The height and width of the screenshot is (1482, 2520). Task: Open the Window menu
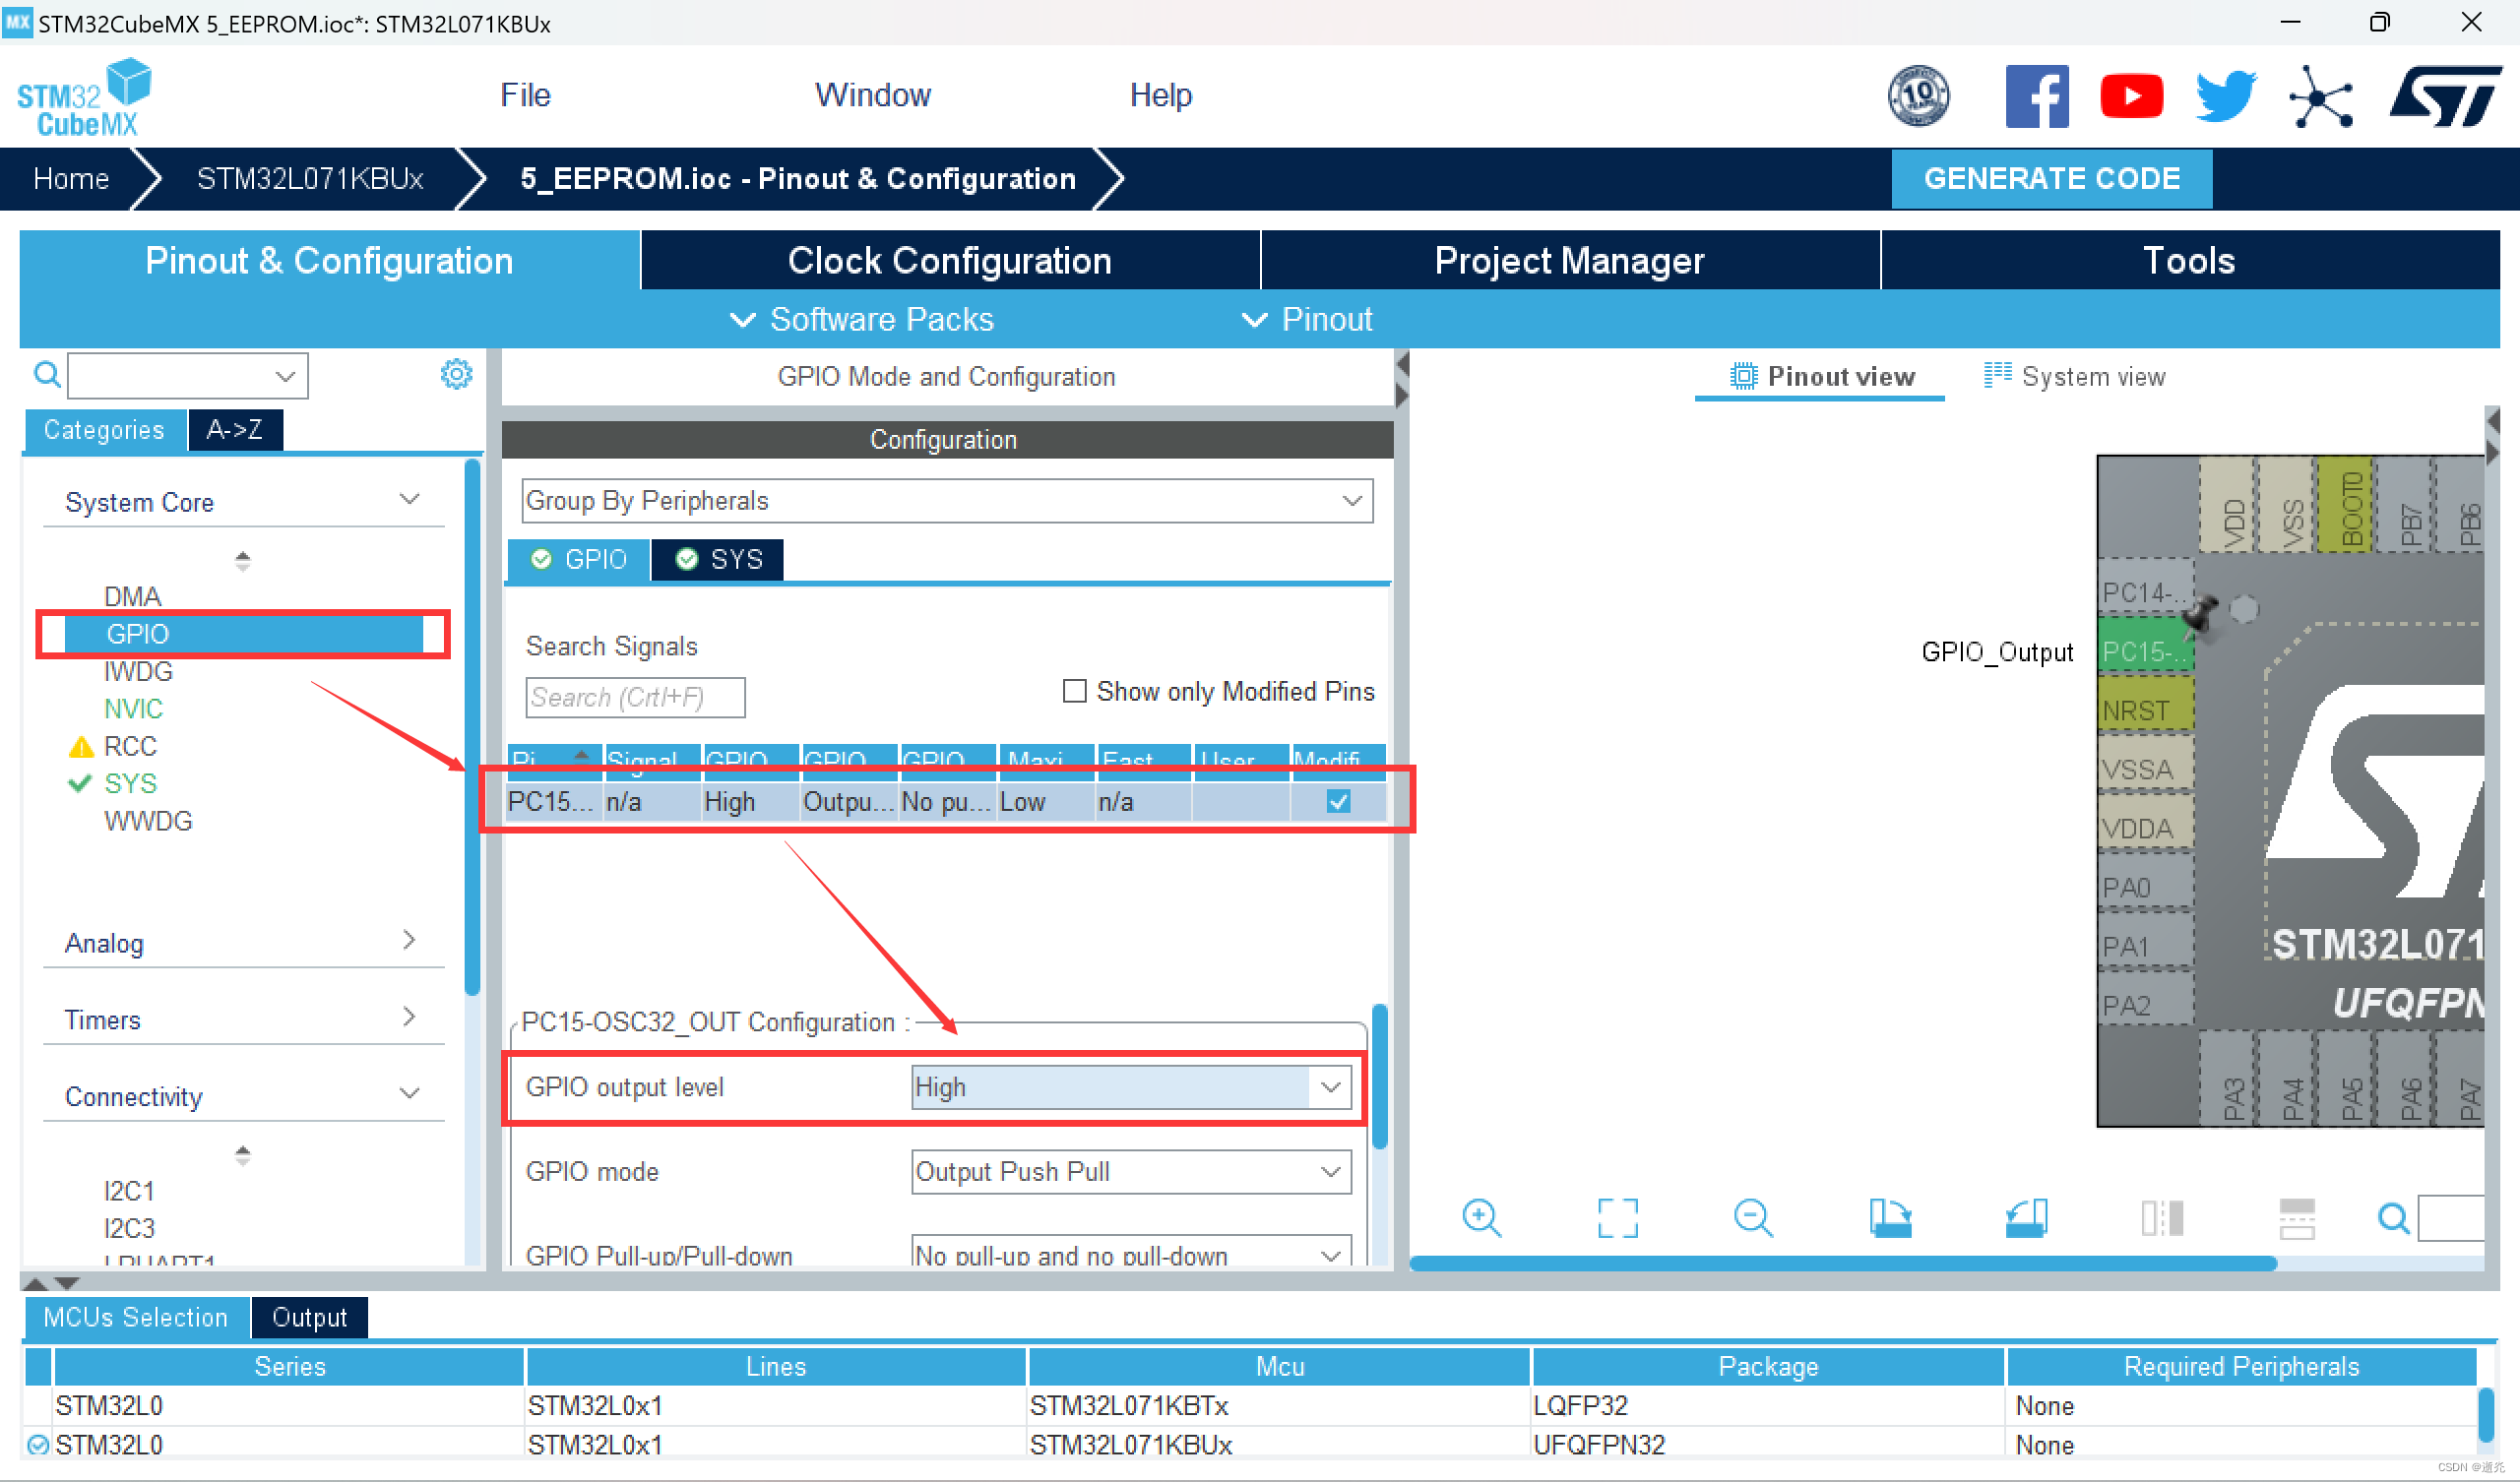872,95
